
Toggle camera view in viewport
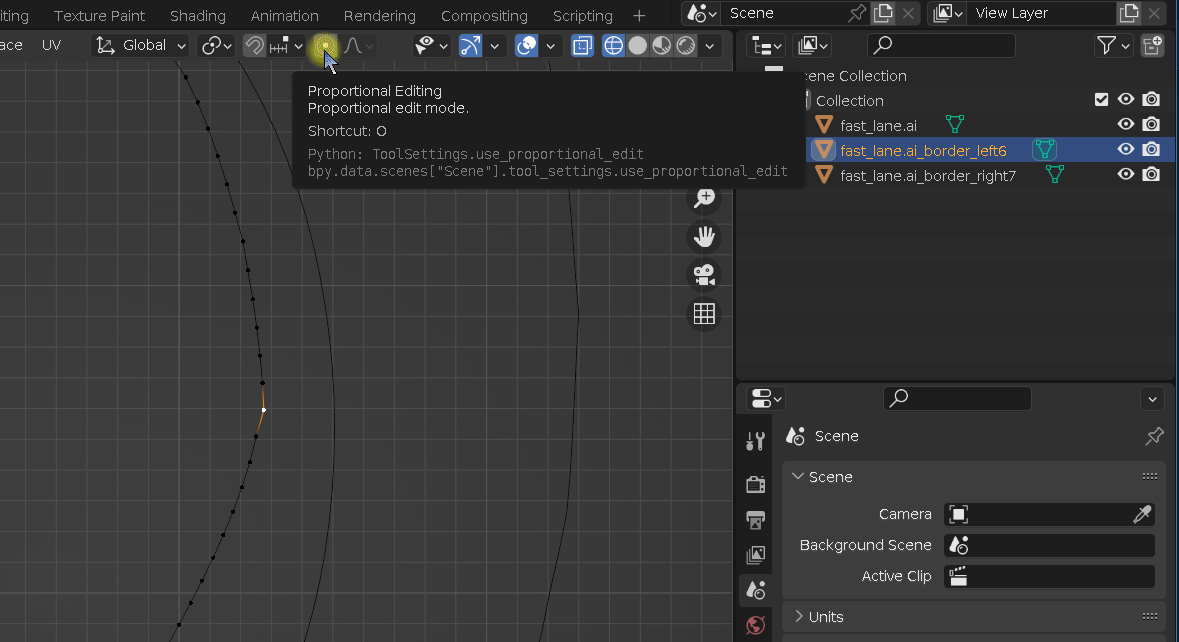point(704,274)
